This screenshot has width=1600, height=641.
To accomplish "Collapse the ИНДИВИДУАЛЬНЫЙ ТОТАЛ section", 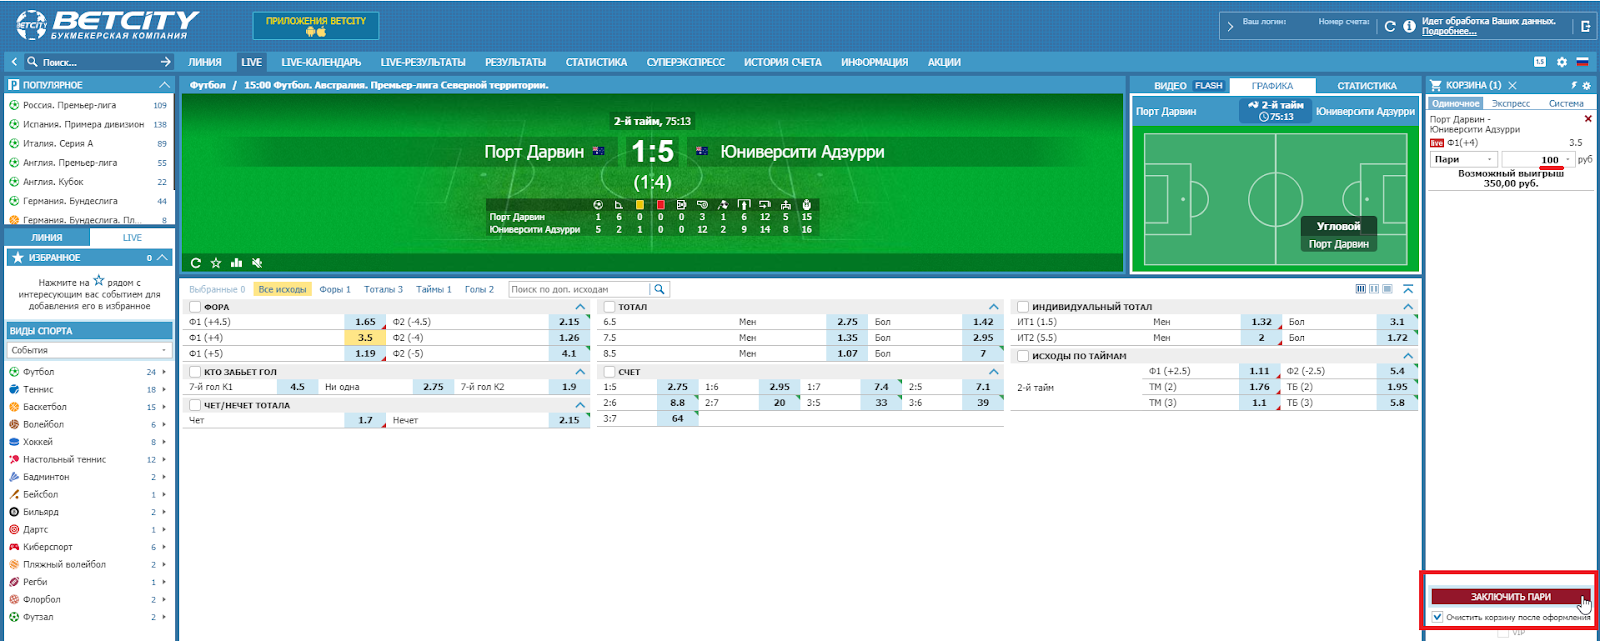I will tap(1408, 307).
